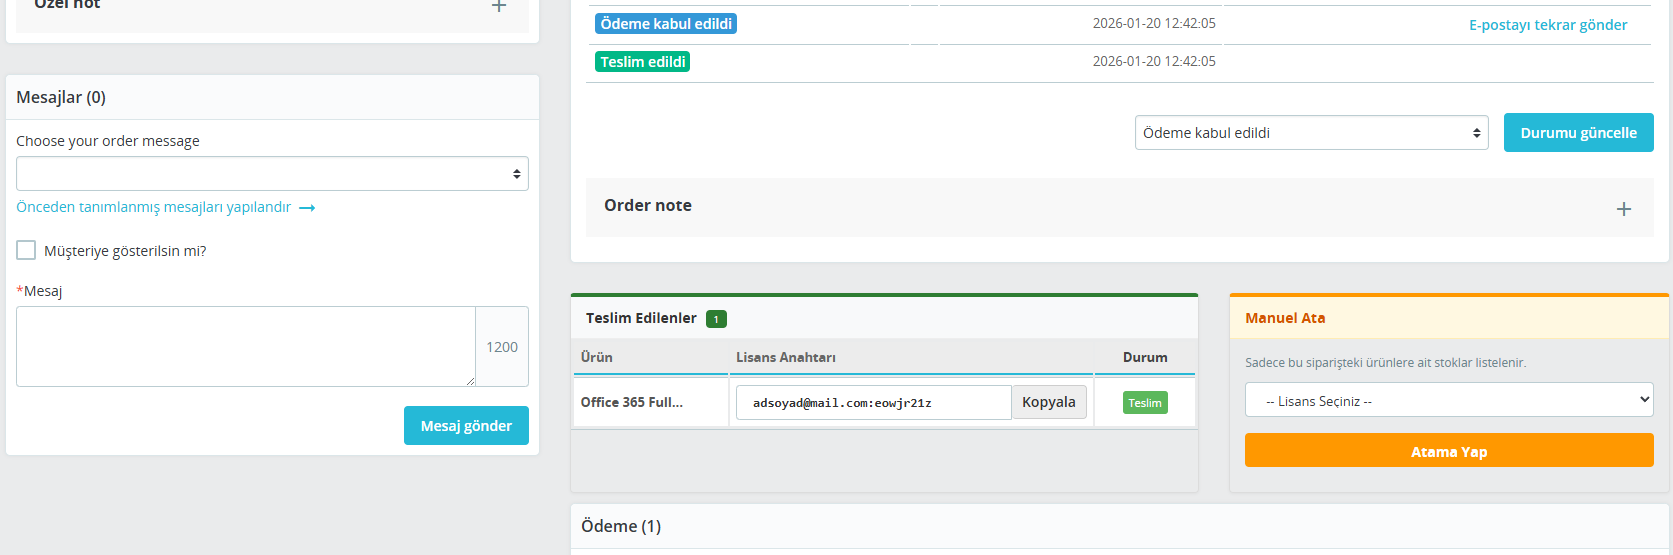
Task: Click into the Mesaj text area
Action: pyautogui.click(x=246, y=346)
